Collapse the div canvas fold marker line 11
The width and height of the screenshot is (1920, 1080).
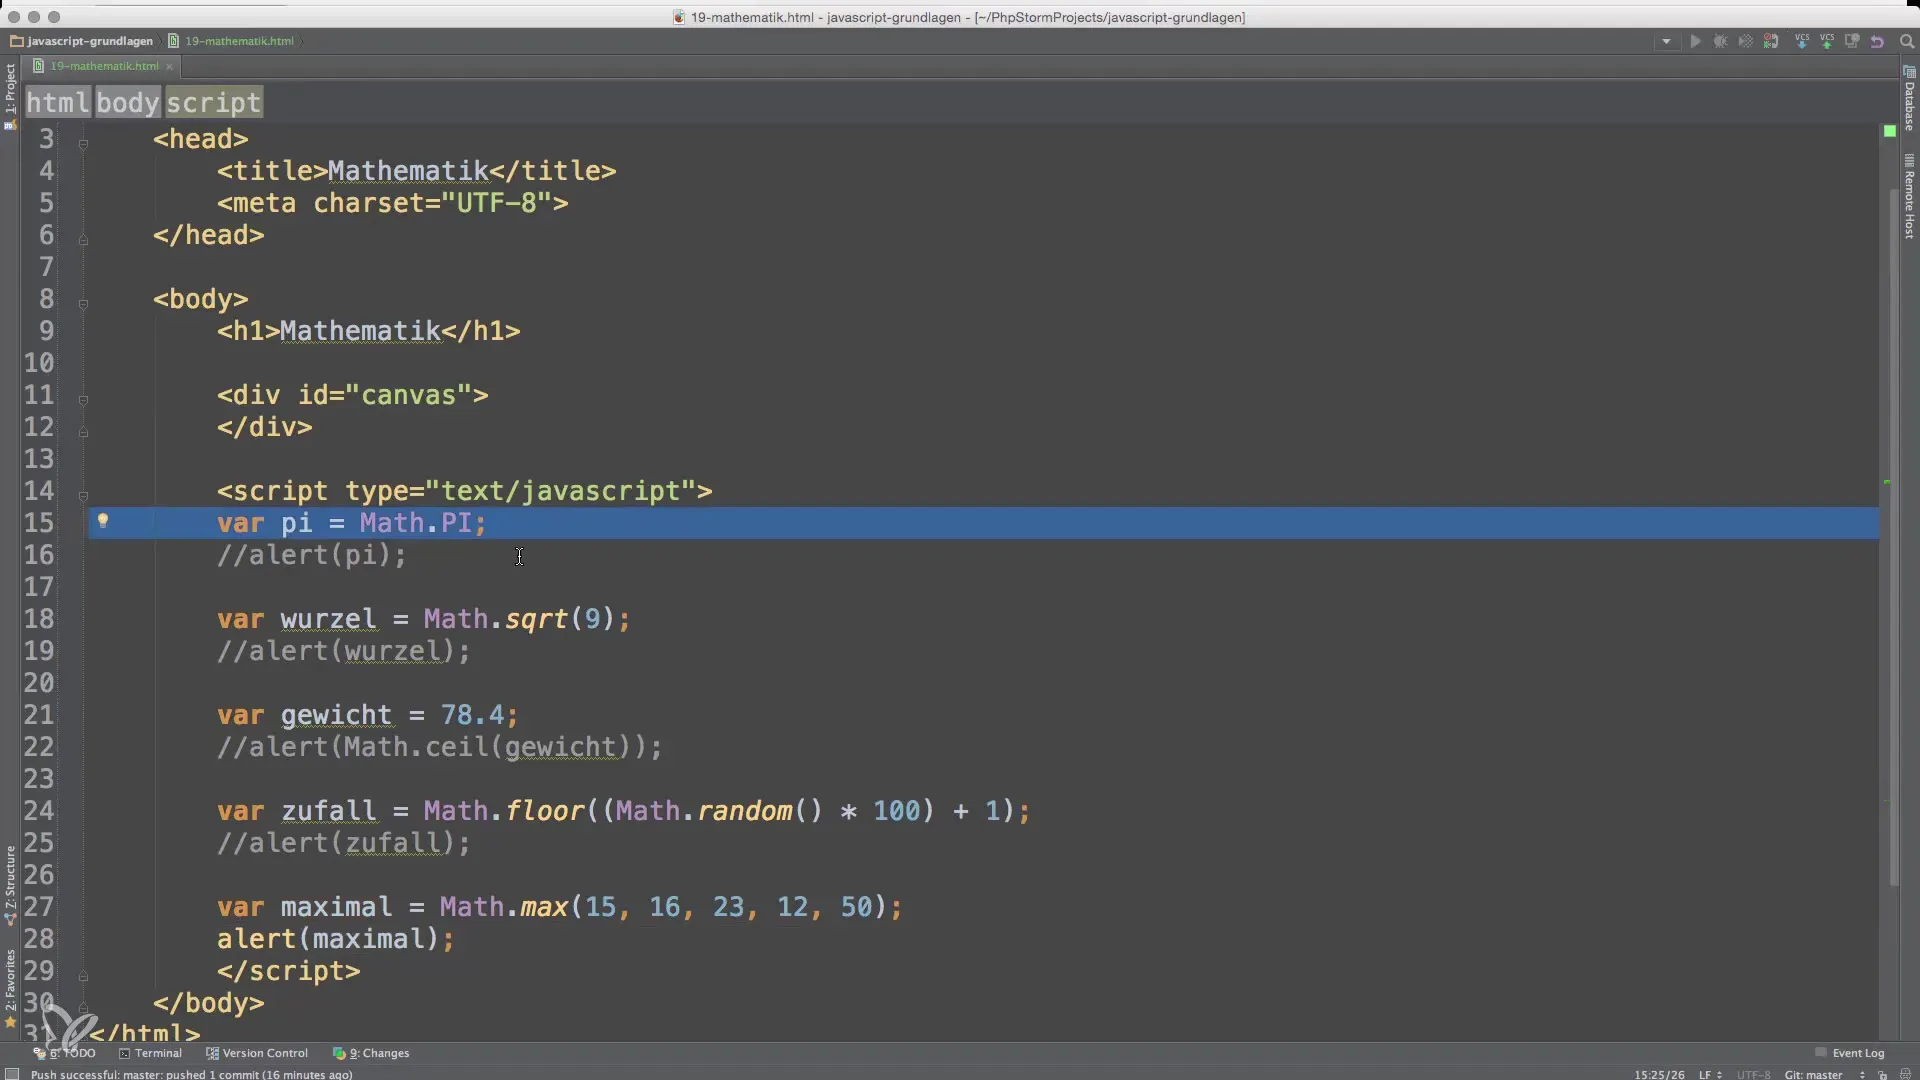(83, 400)
